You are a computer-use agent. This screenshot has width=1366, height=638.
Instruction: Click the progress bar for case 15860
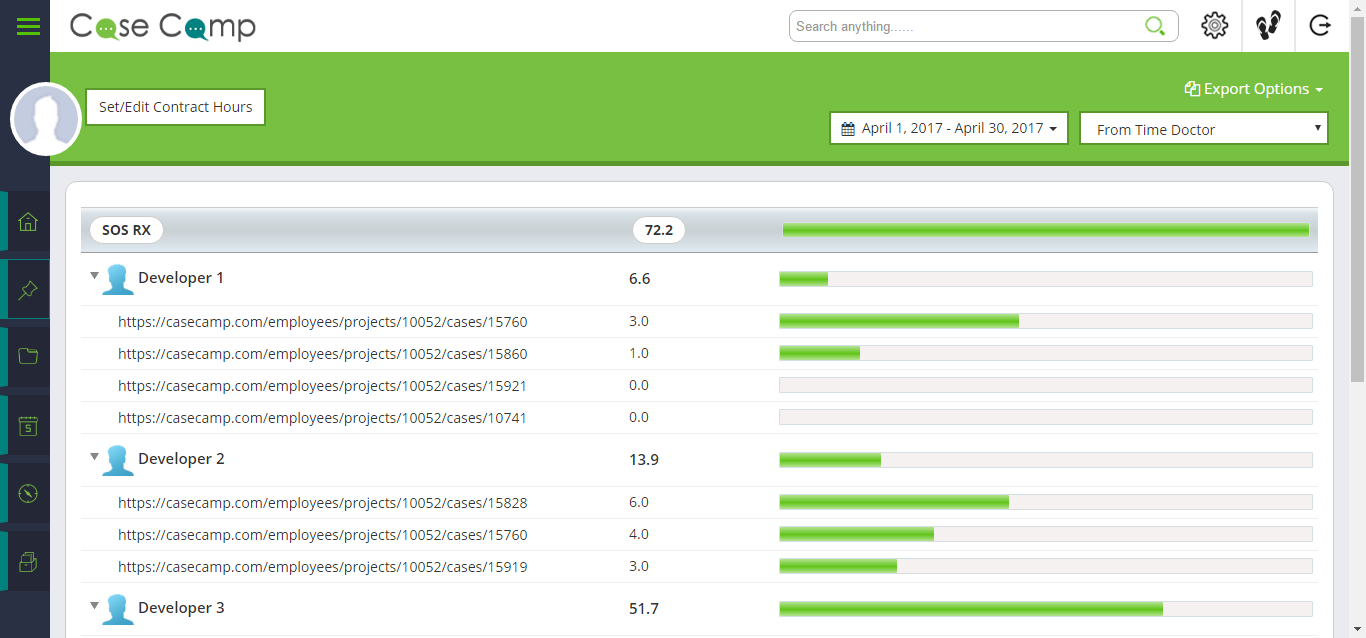[x=1046, y=353]
